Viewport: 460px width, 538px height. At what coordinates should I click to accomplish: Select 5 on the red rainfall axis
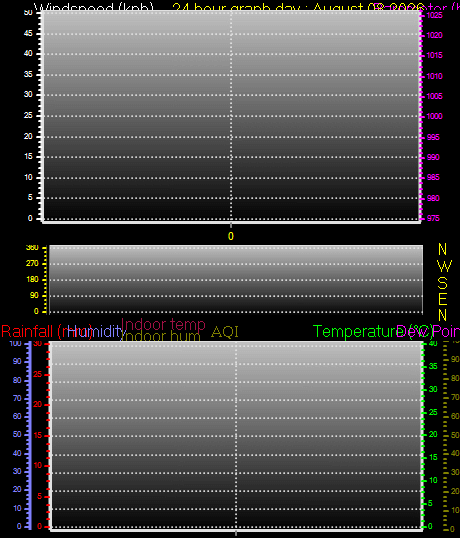(39, 496)
